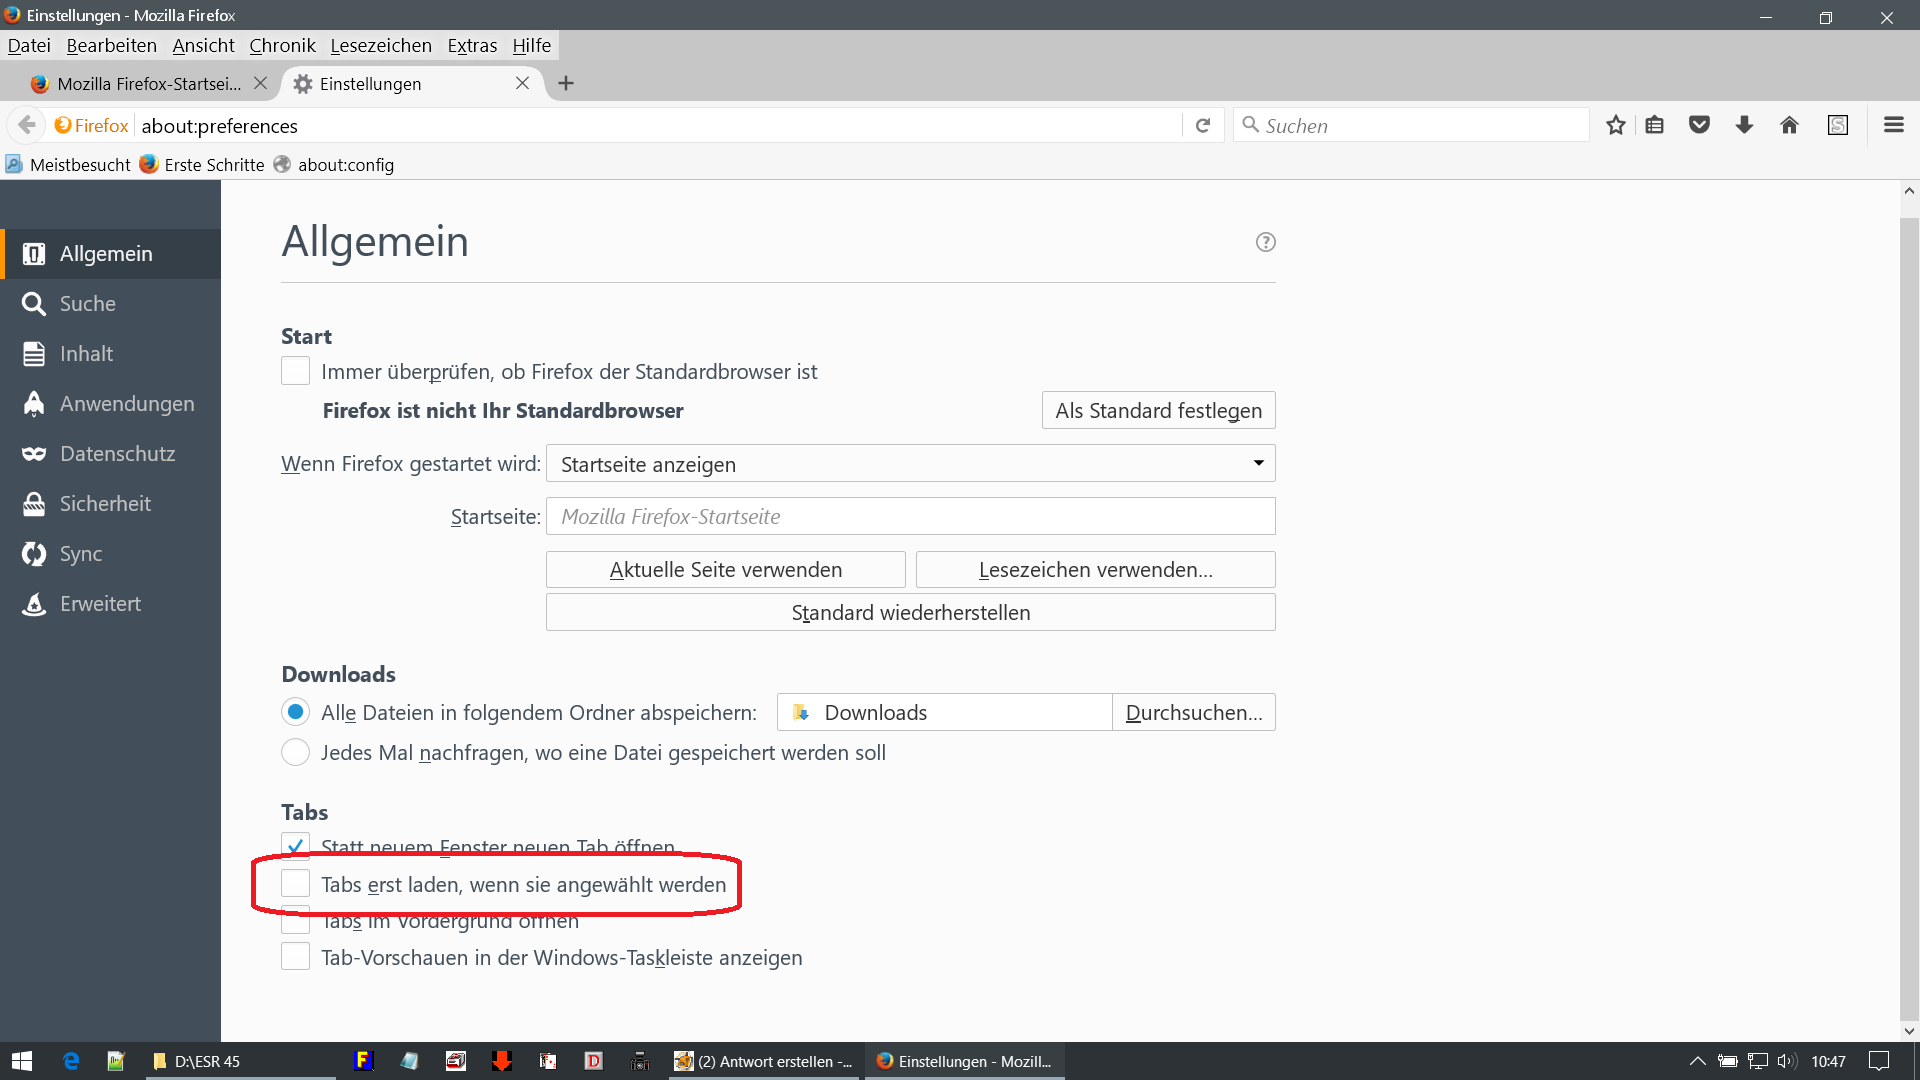This screenshot has height=1080, width=1920.
Task: Enable default browser check checkbox
Action: pyautogui.click(x=295, y=371)
